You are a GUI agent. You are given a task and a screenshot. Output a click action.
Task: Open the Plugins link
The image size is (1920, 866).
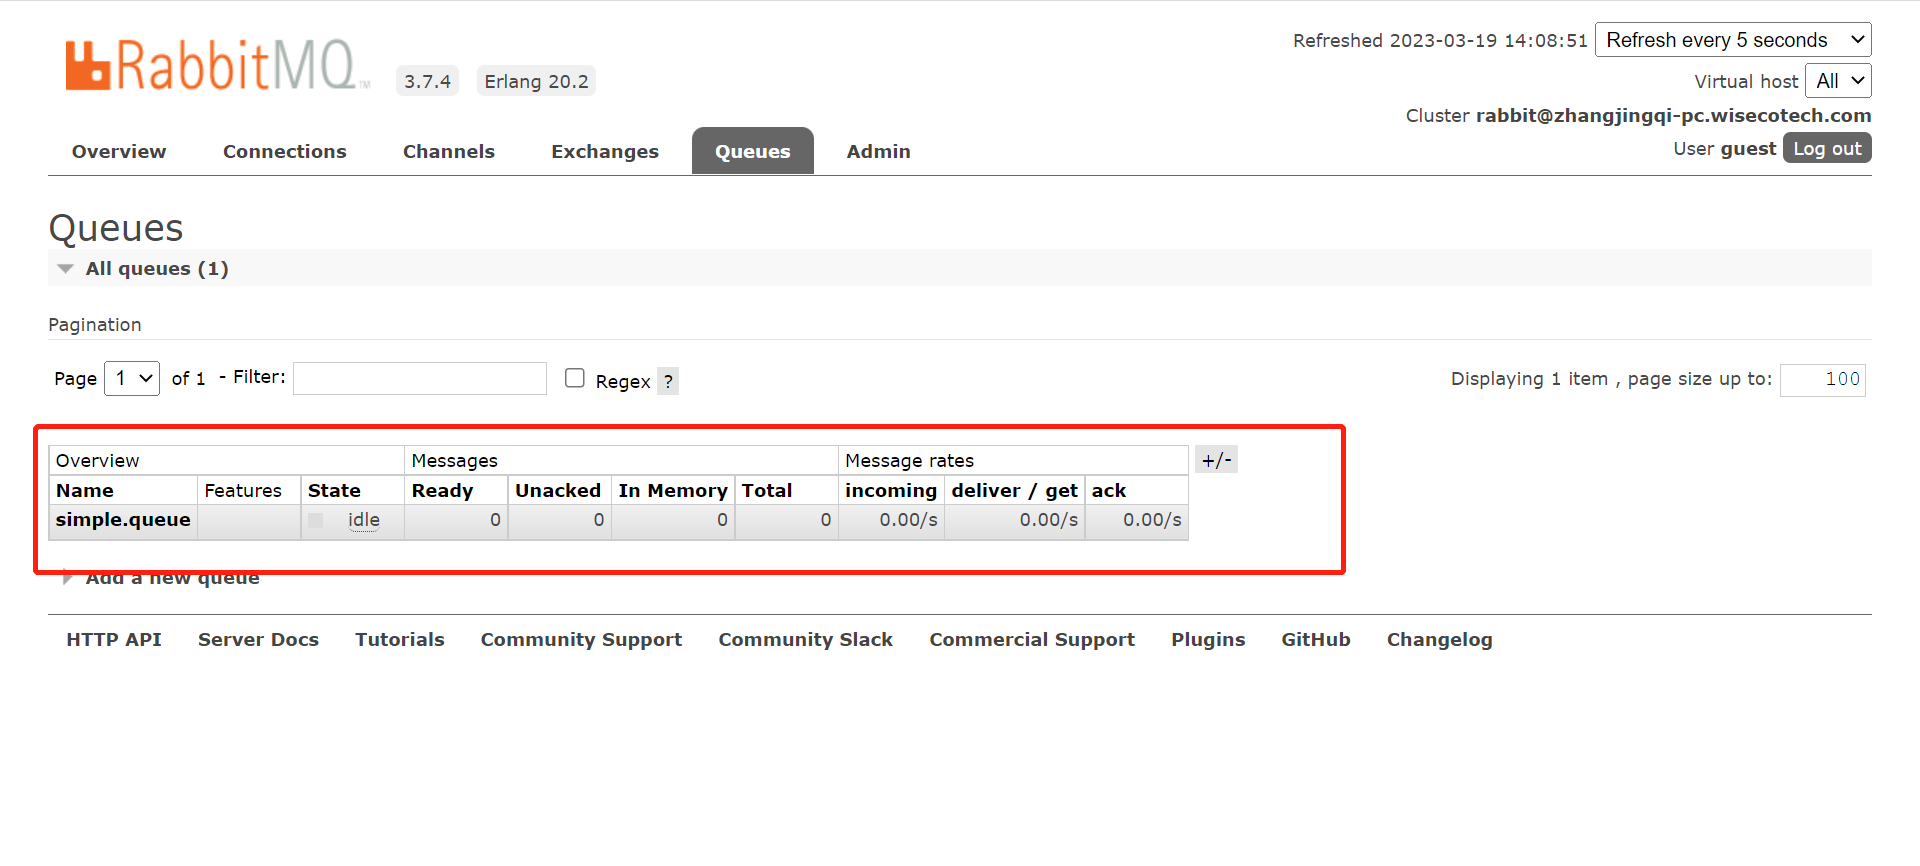[1208, 640]
